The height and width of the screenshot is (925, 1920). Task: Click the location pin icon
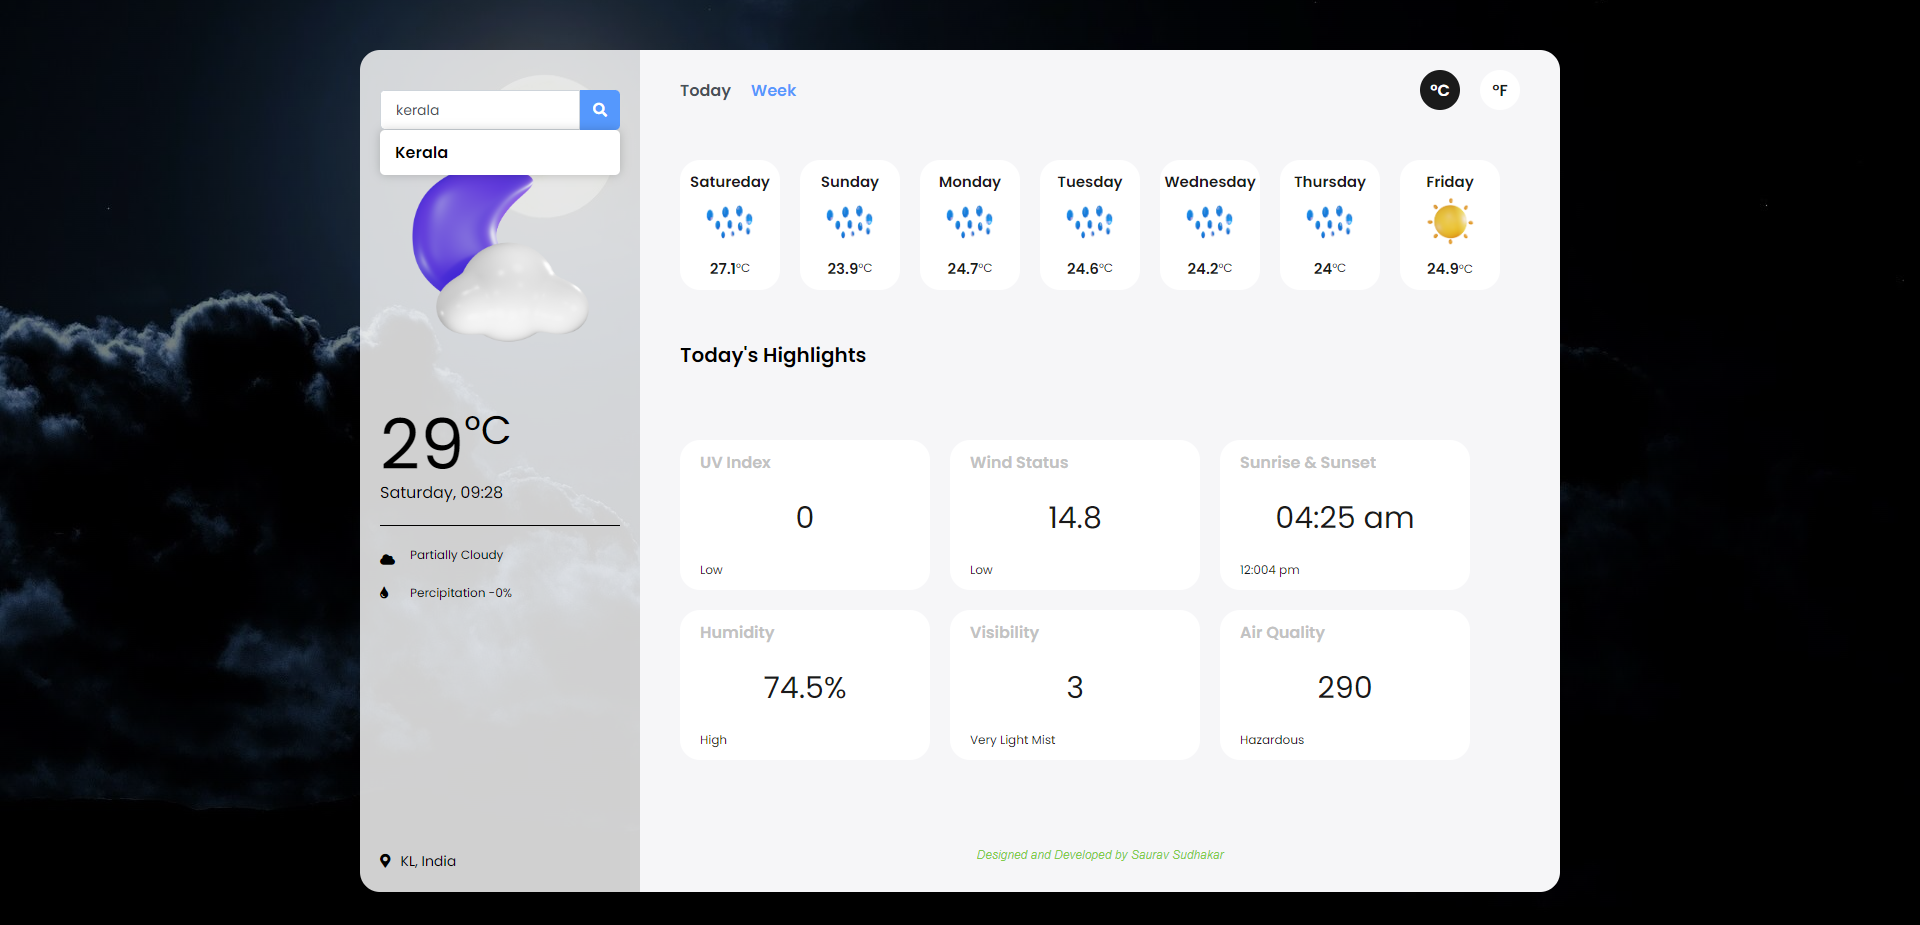pos(385,861)
